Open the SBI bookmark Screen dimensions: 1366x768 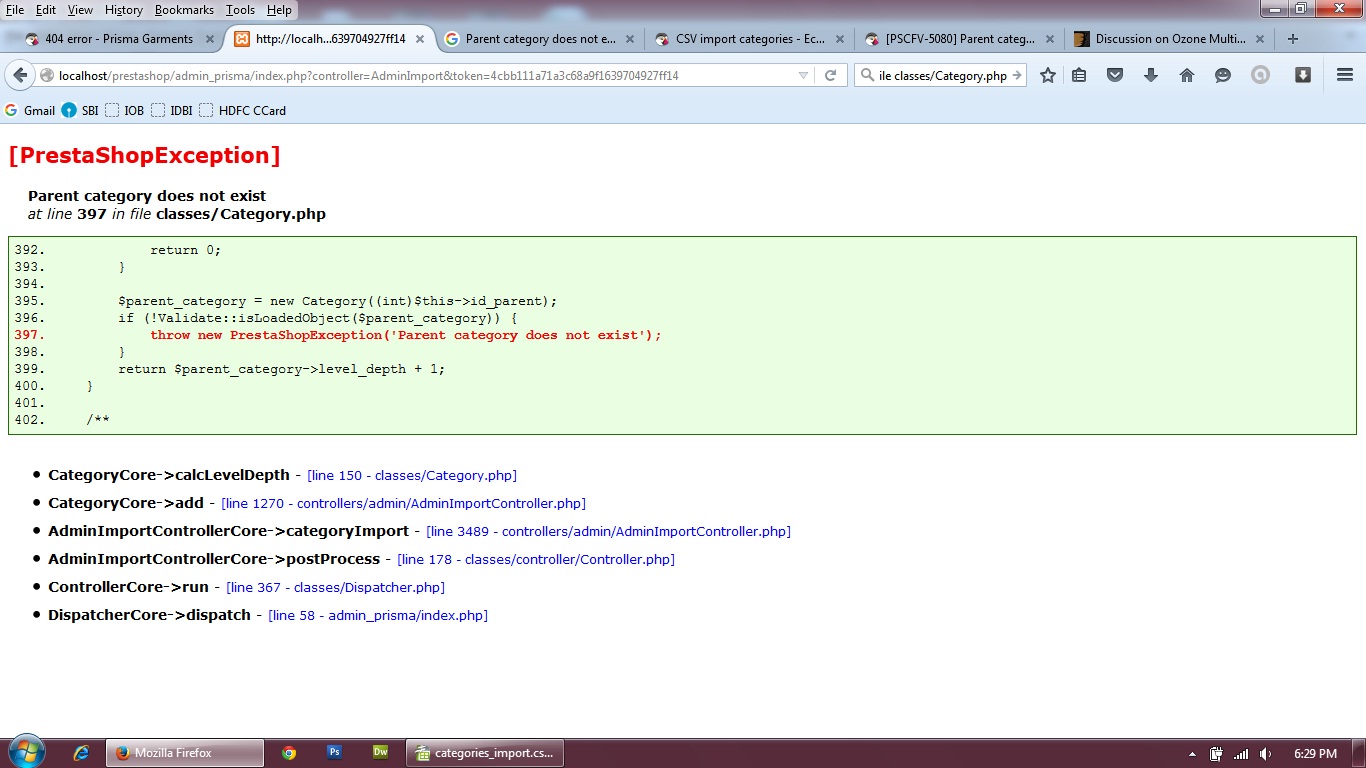[x=80, y=110]
